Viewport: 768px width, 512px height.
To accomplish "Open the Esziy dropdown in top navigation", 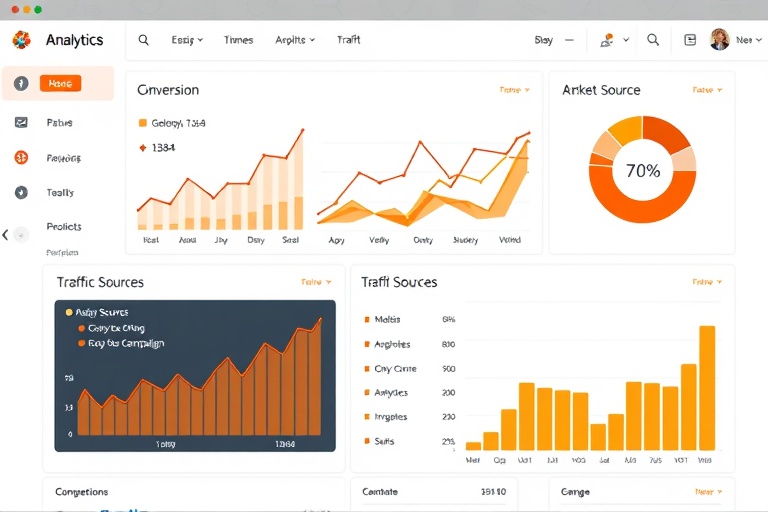I will click(187, 40).
